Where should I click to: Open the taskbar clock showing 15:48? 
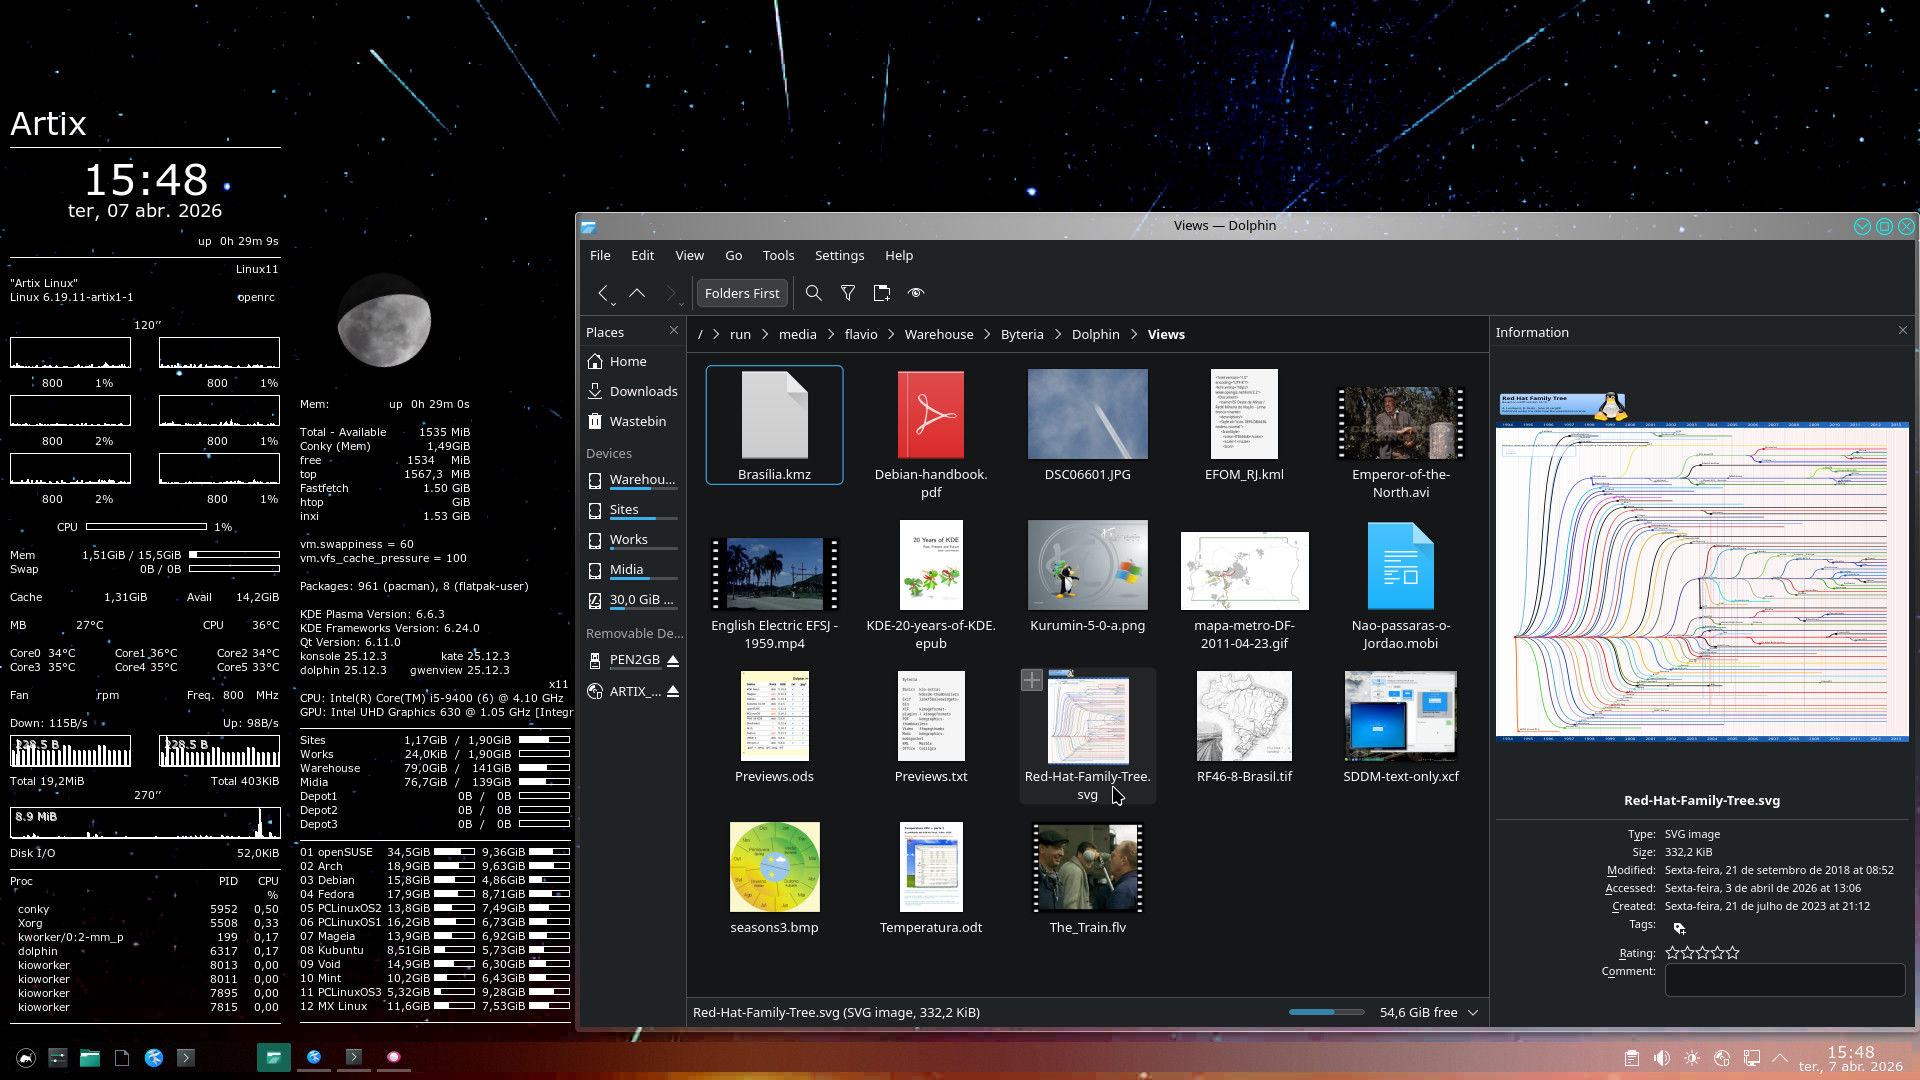click(x=1851, y=1059)
